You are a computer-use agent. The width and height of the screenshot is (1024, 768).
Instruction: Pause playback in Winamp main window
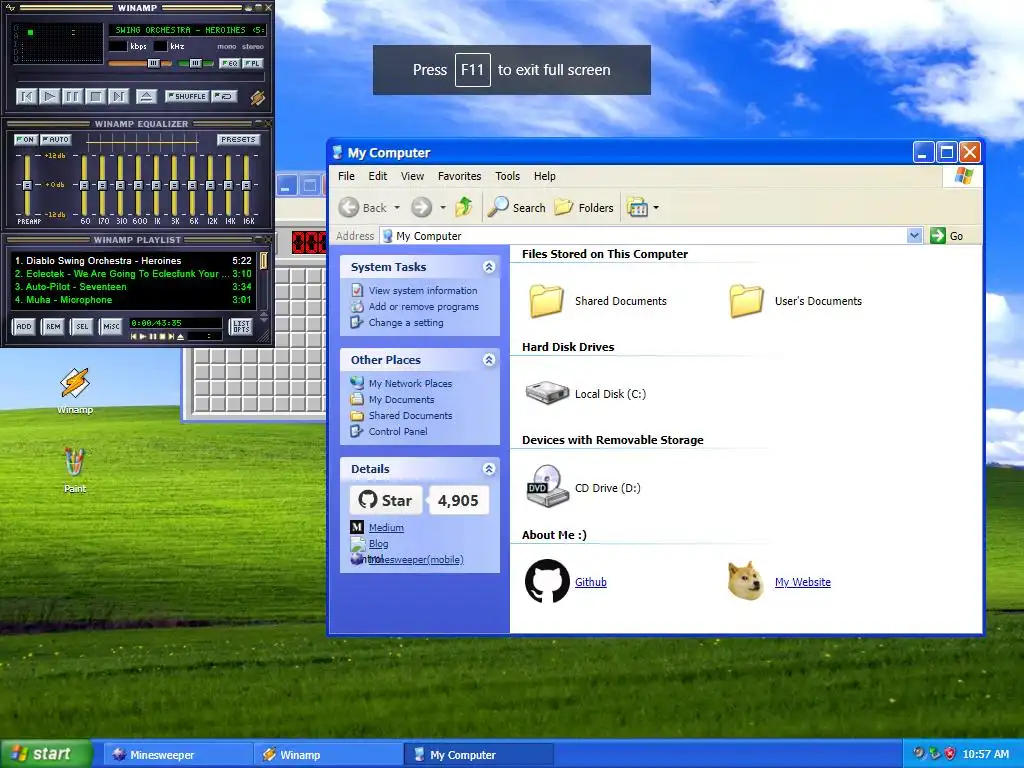coord(72,97)
